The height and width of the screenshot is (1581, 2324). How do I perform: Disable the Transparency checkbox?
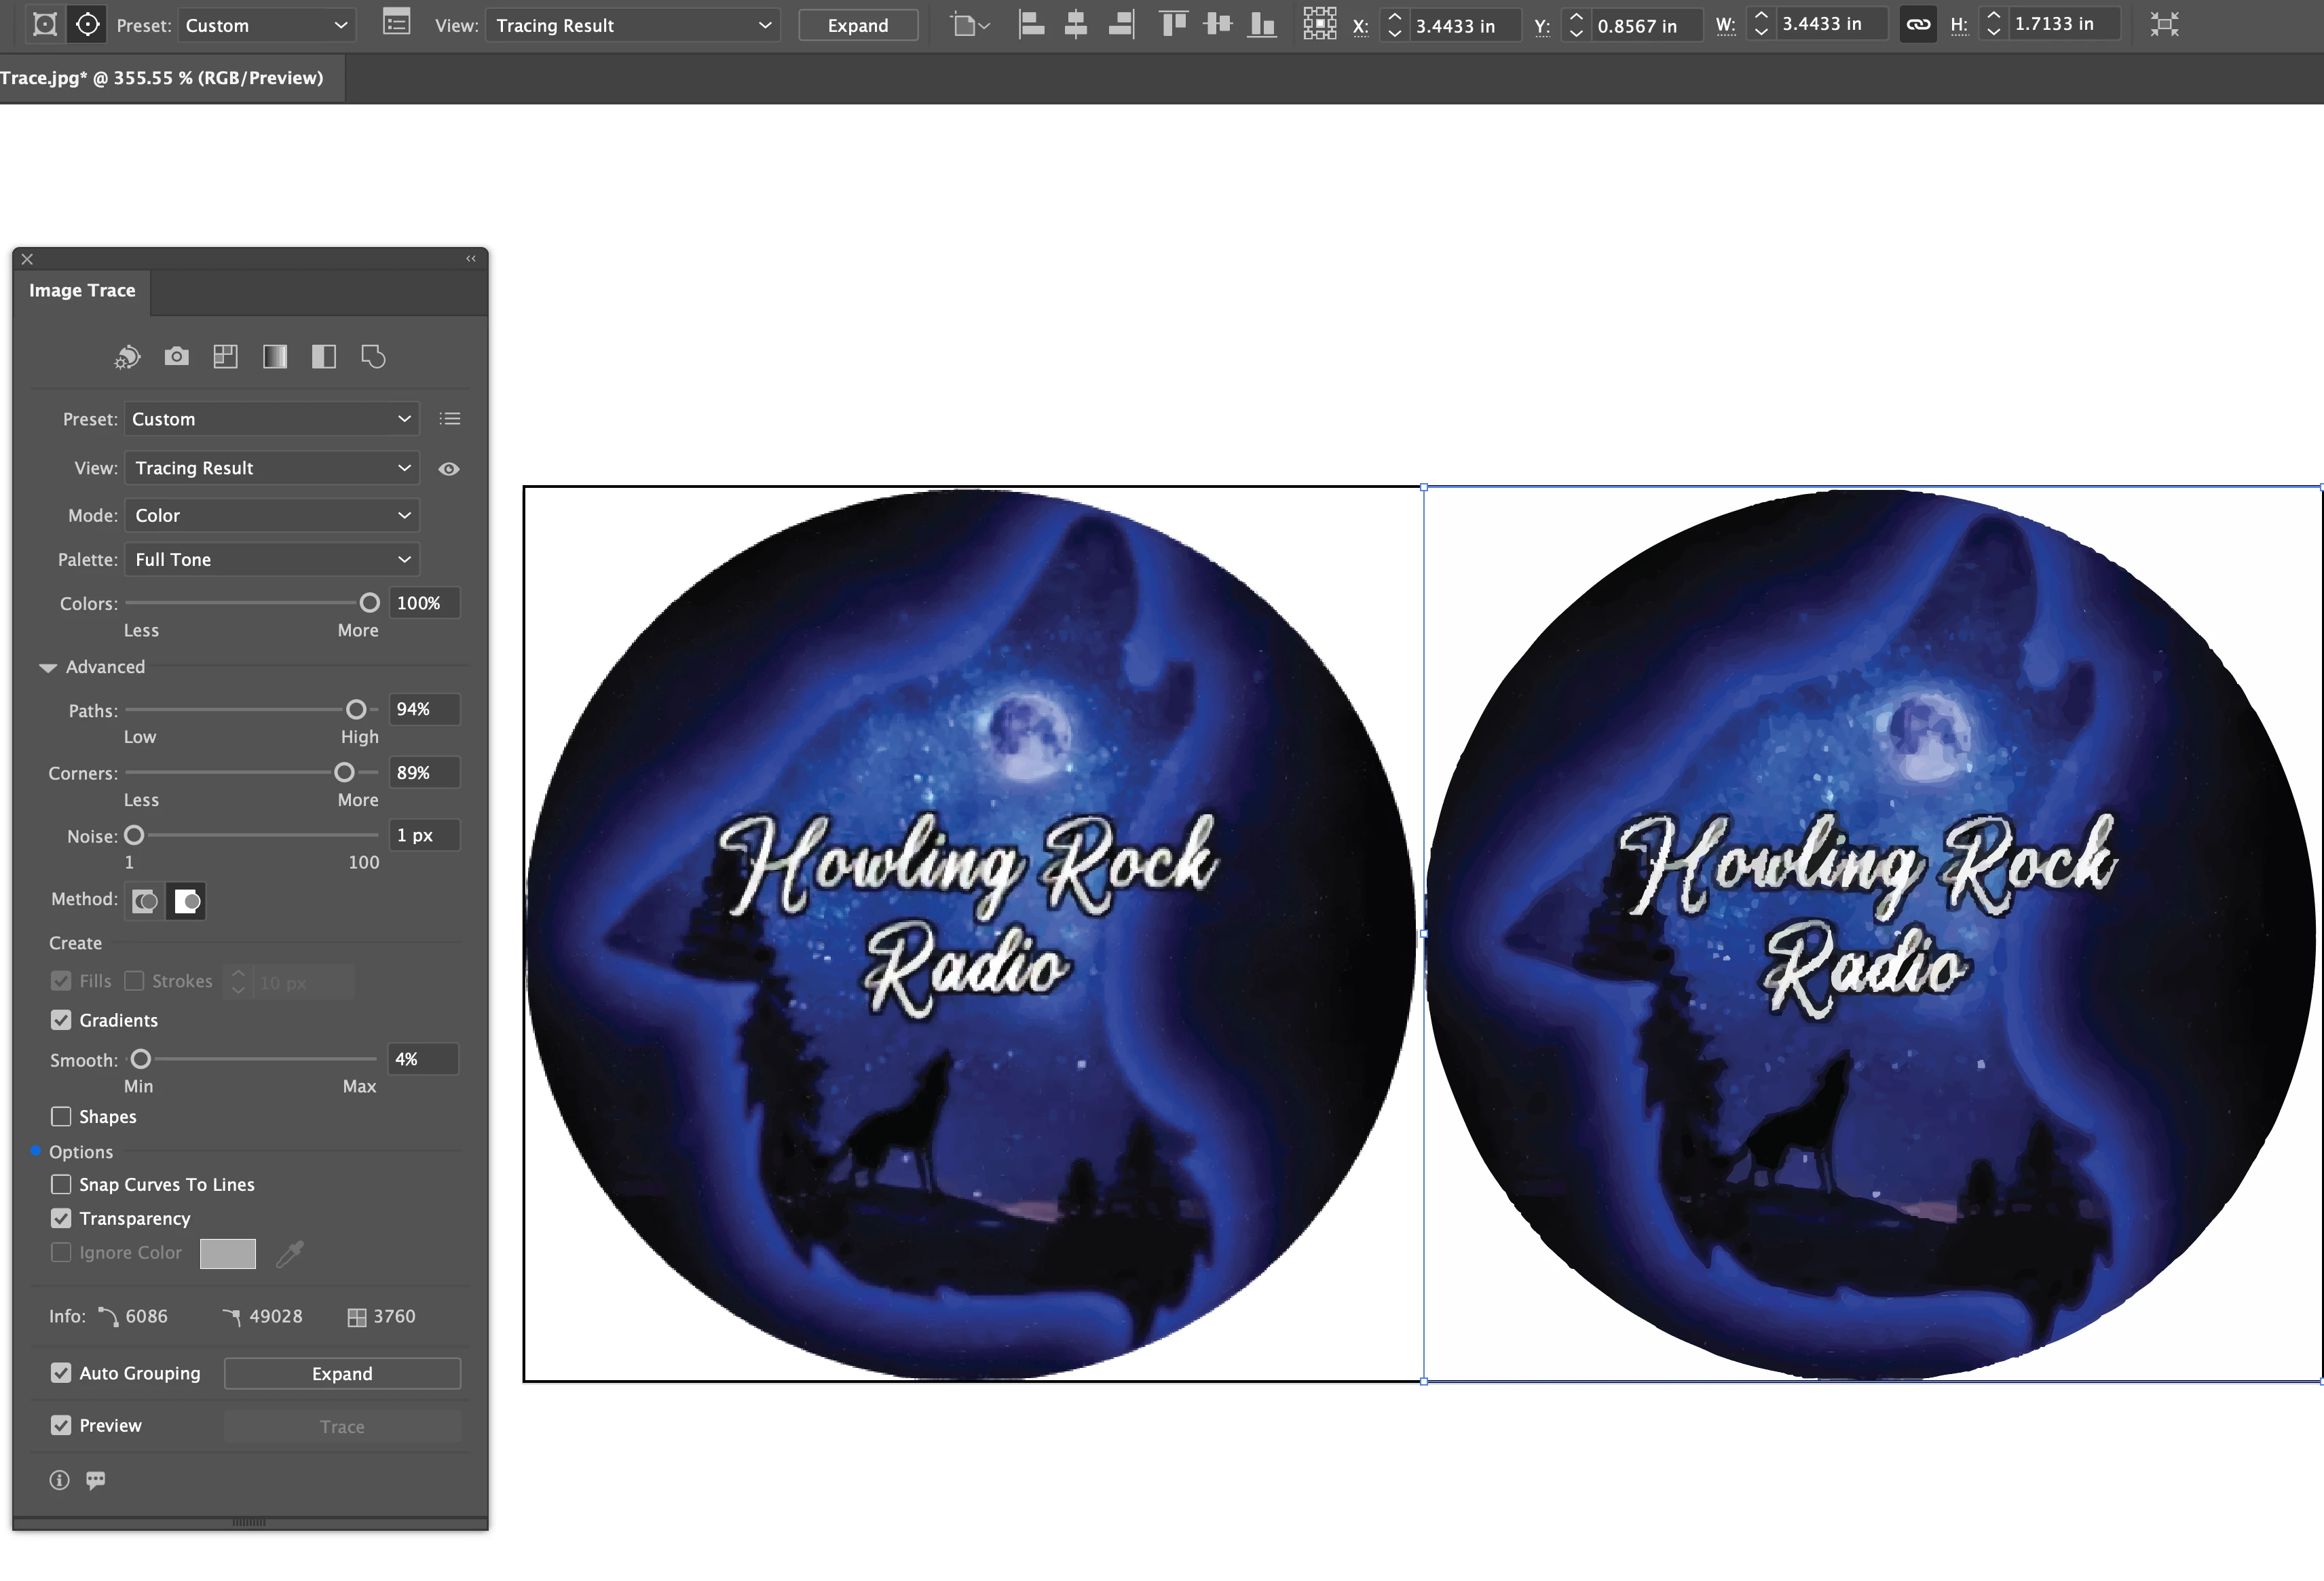tap(61, 1218)
